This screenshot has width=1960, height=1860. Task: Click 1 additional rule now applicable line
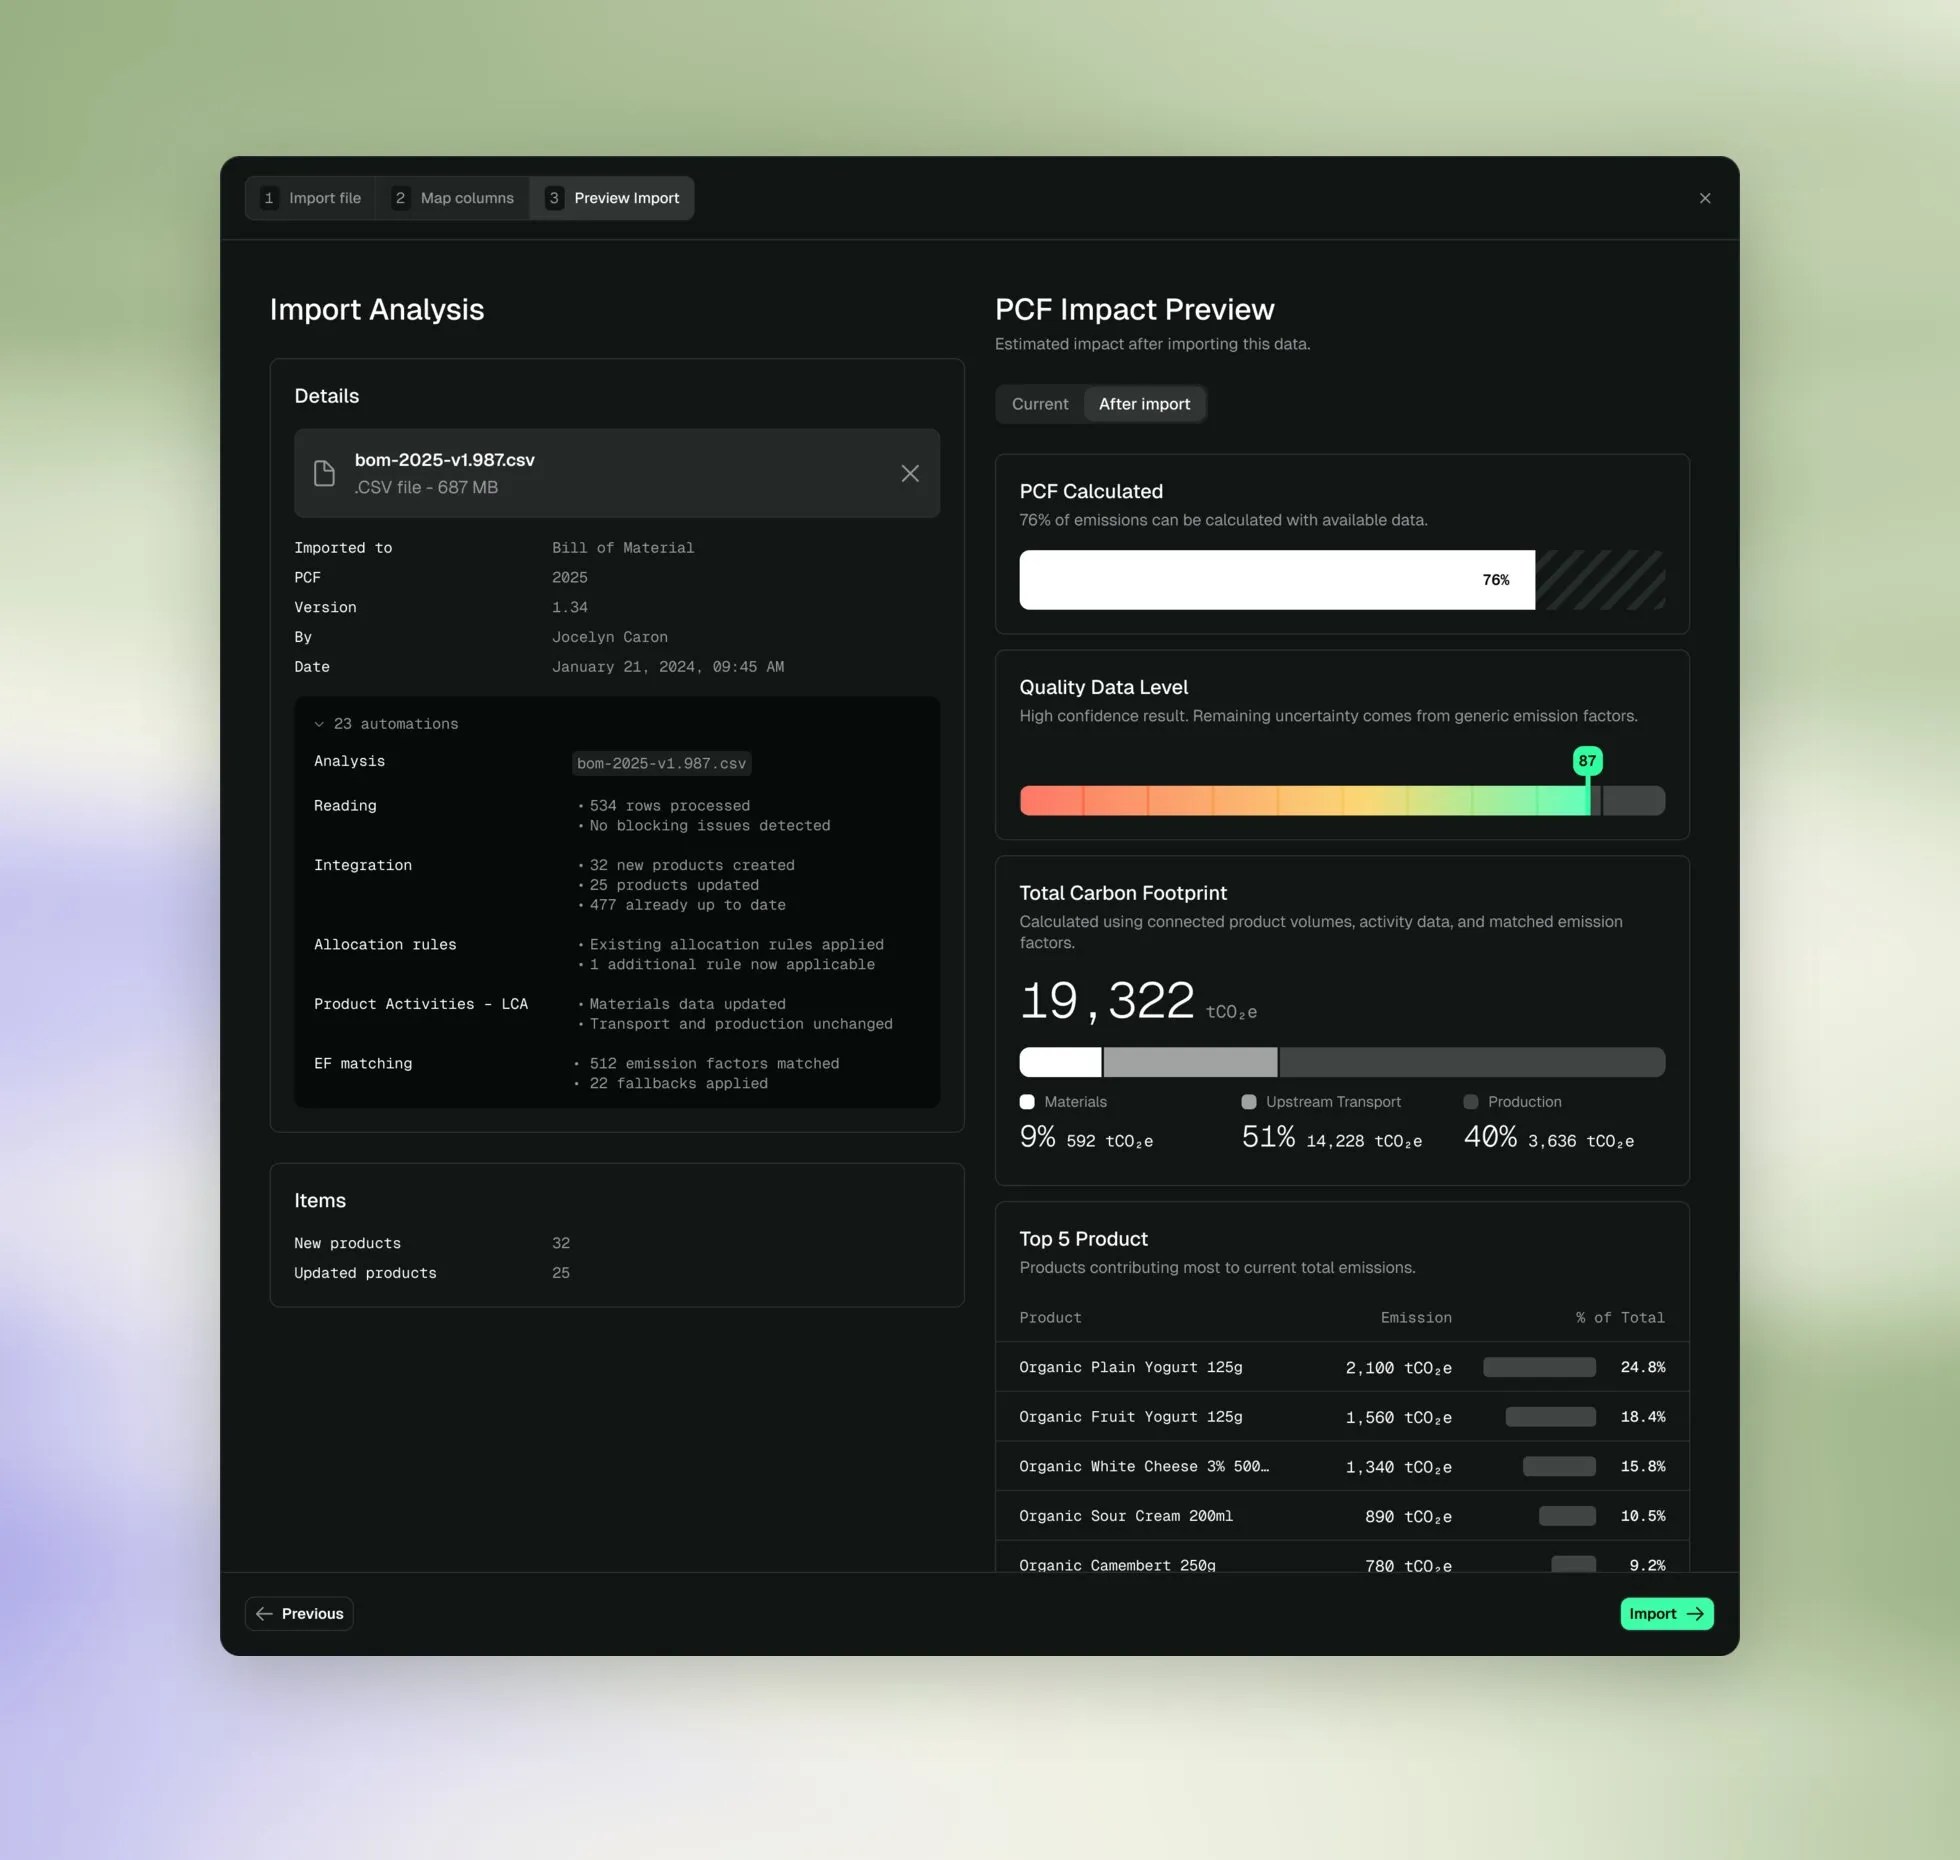(x=732, y=964)
